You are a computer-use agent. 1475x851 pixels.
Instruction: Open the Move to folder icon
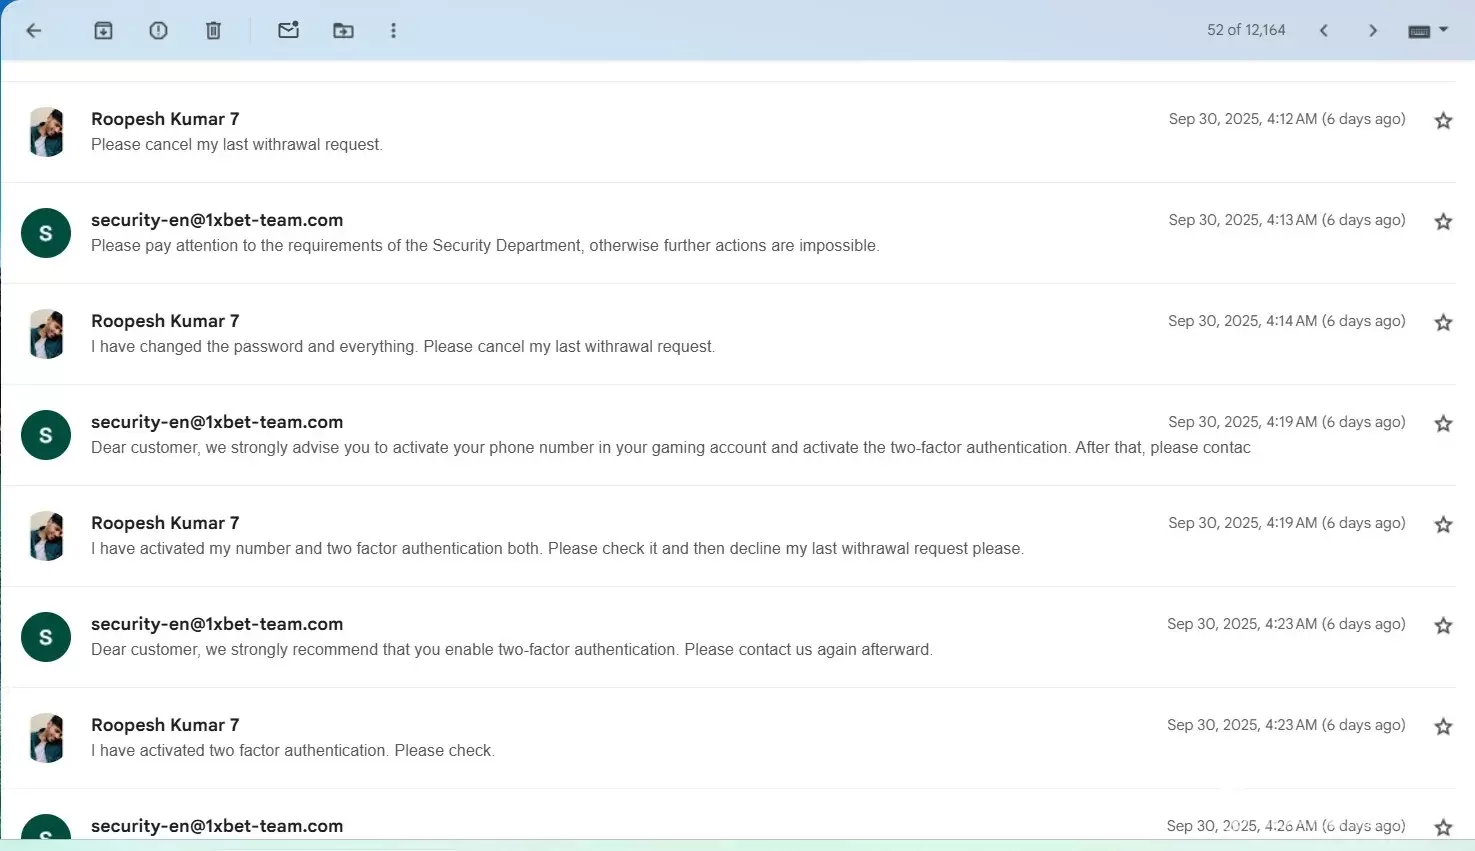[343, 31]
